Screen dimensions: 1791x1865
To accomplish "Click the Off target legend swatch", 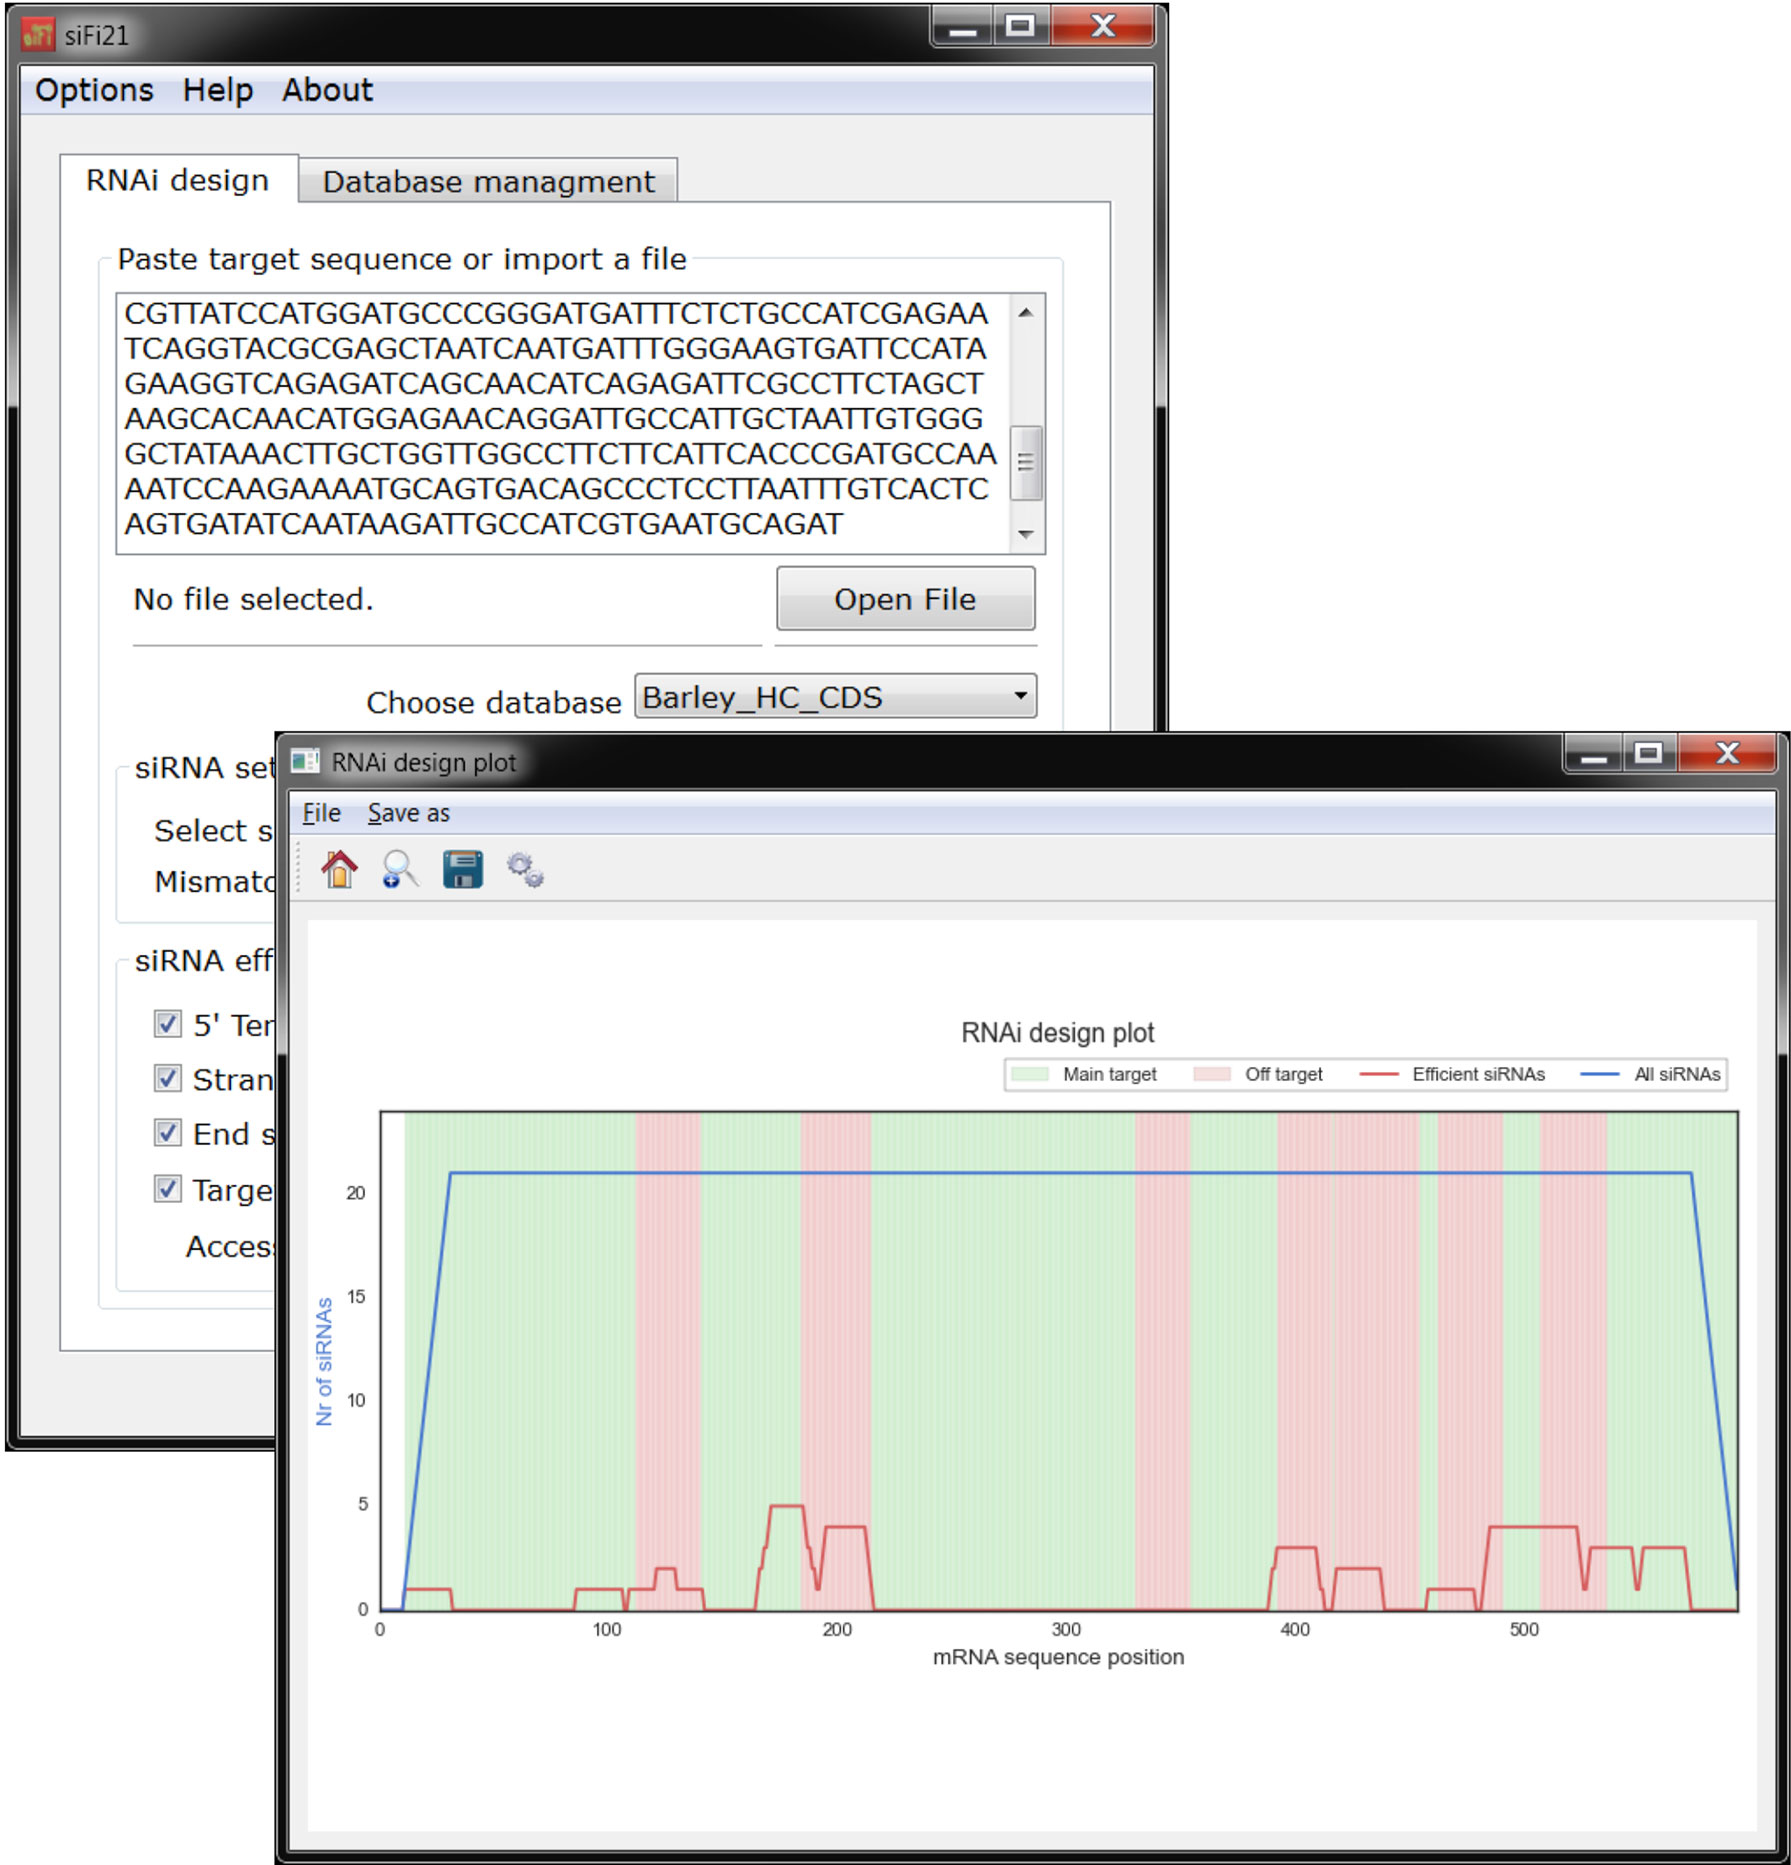I will click(1212, 1074).
